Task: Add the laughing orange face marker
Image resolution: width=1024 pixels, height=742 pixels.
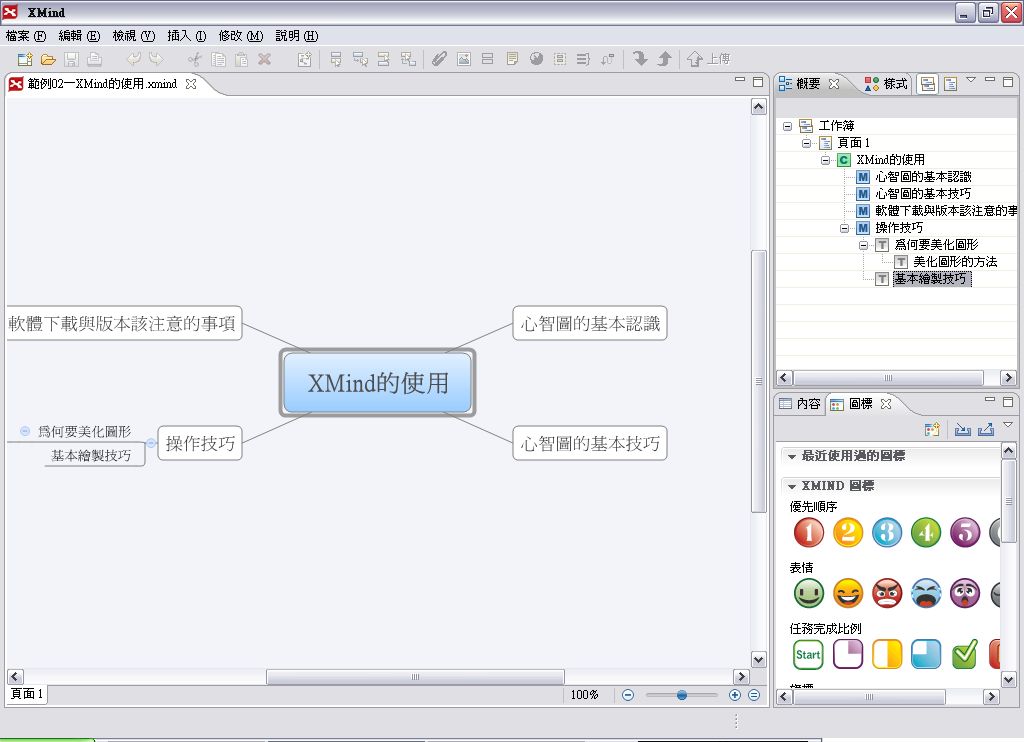Action: [848, 594]
